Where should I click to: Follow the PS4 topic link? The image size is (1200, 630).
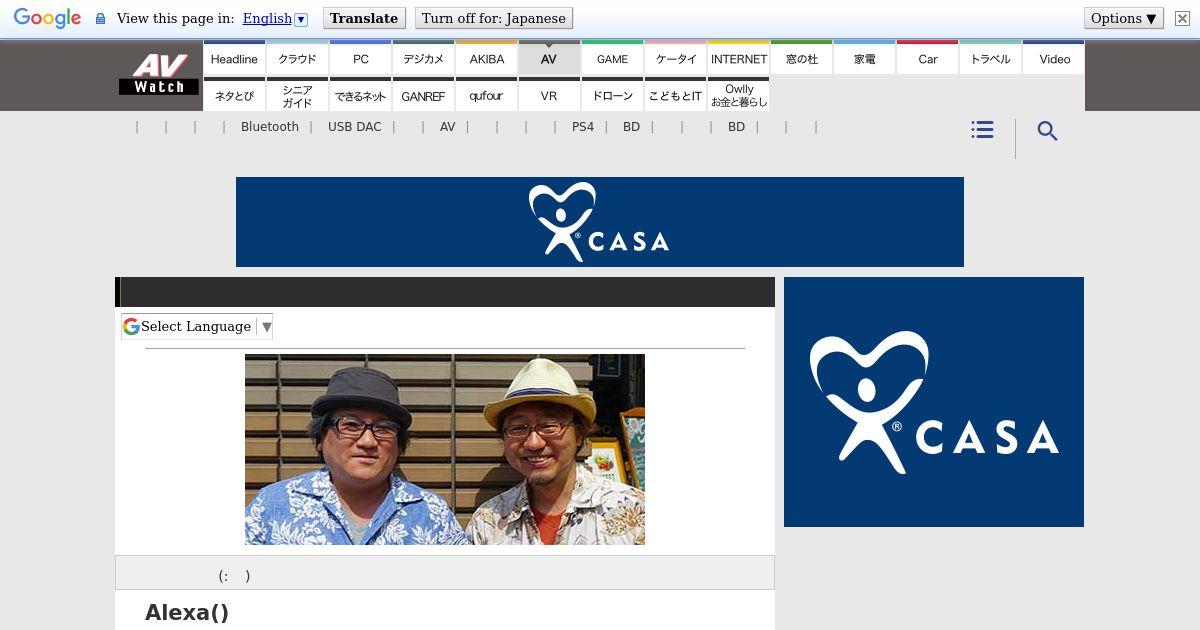(583, 127)
